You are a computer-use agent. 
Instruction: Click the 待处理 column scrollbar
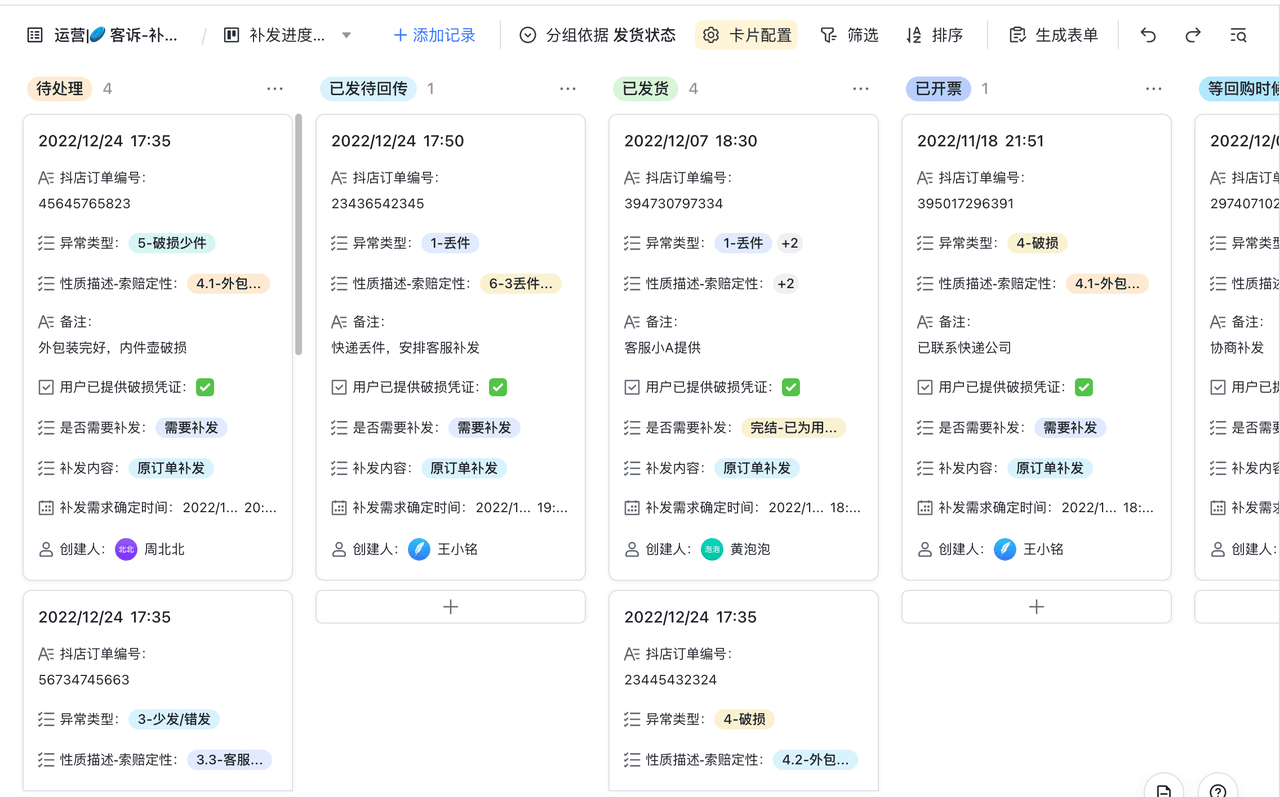coord(298,235)
